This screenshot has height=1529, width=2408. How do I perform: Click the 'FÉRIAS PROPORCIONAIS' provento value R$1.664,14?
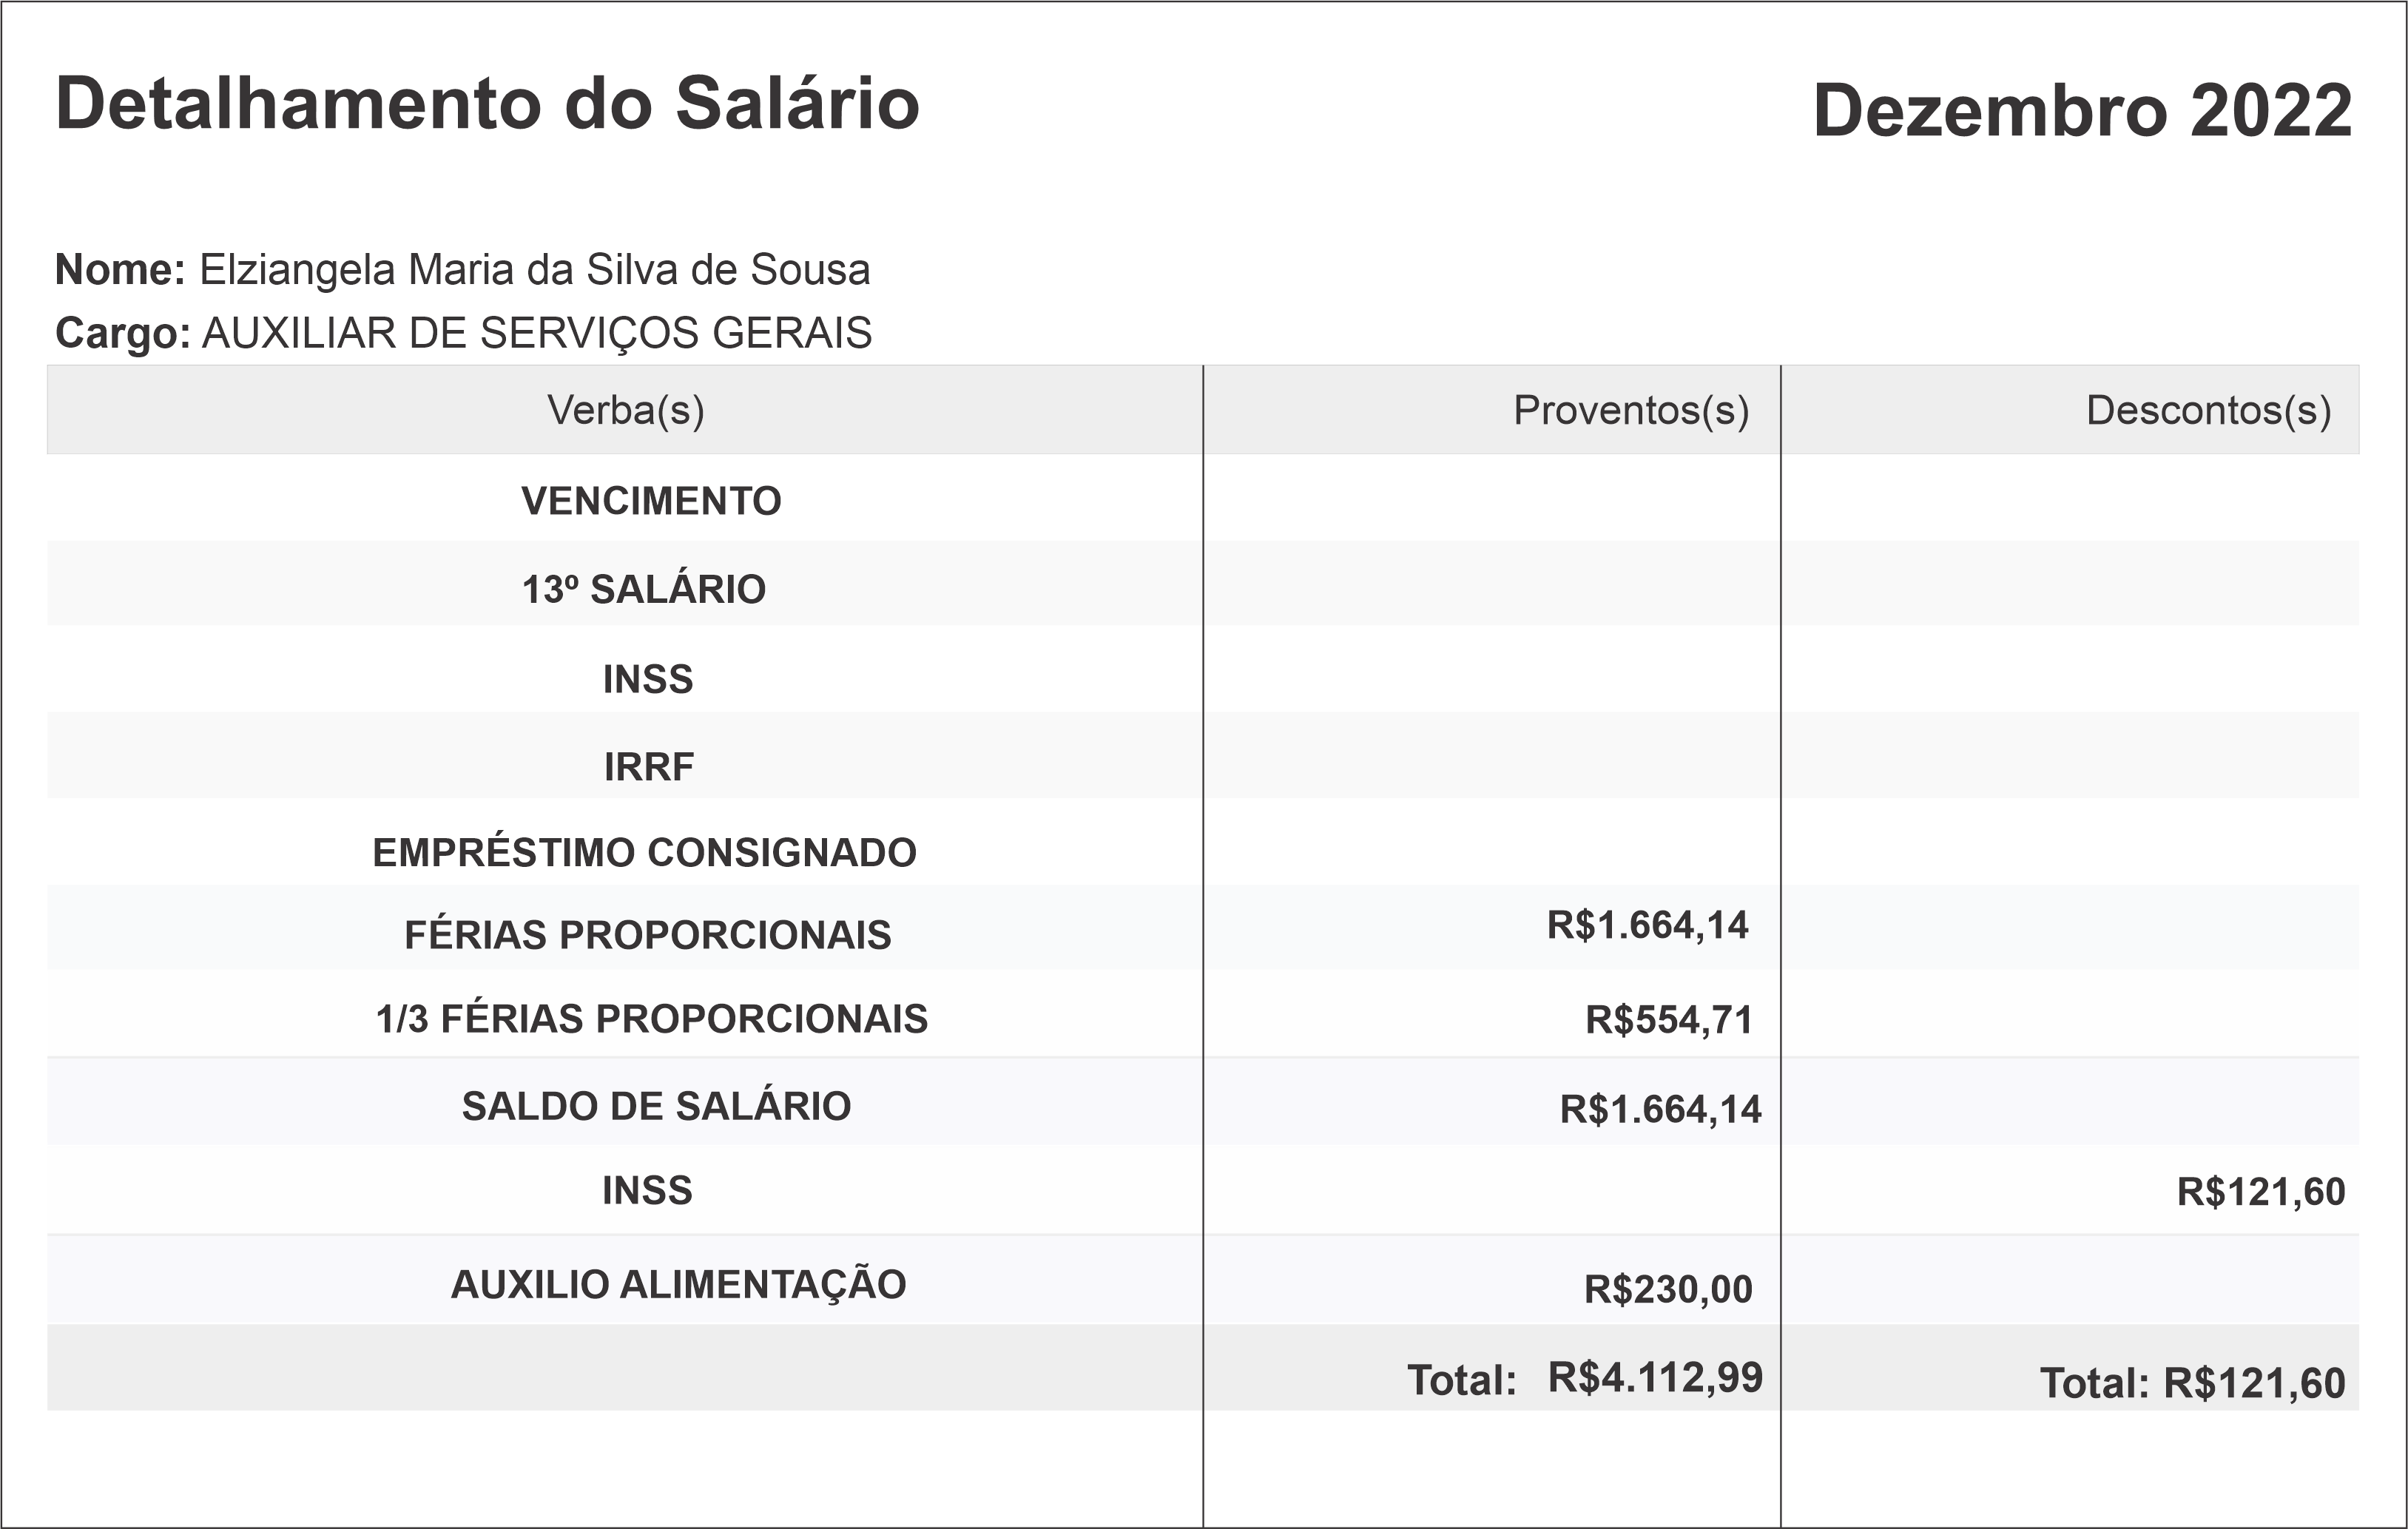(1647, 926)
